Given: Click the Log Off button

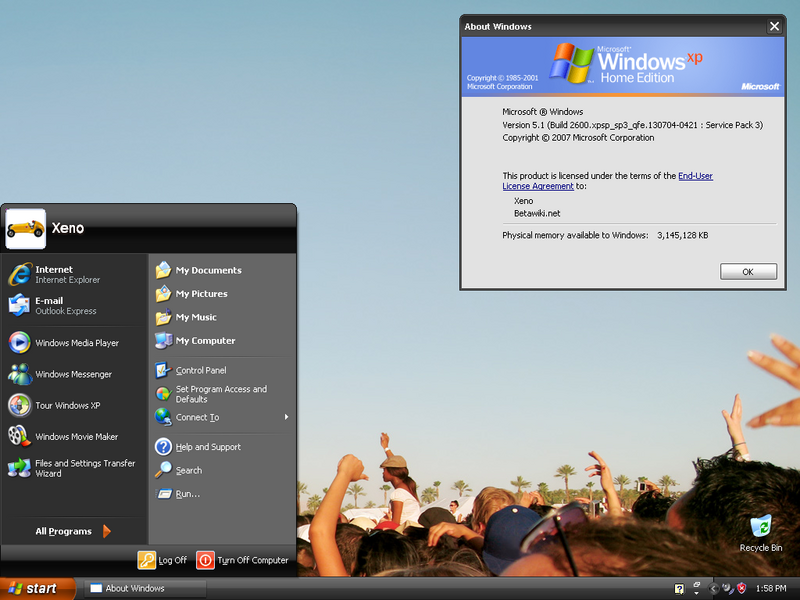Looking at the screenshot, I should point(163,560).
